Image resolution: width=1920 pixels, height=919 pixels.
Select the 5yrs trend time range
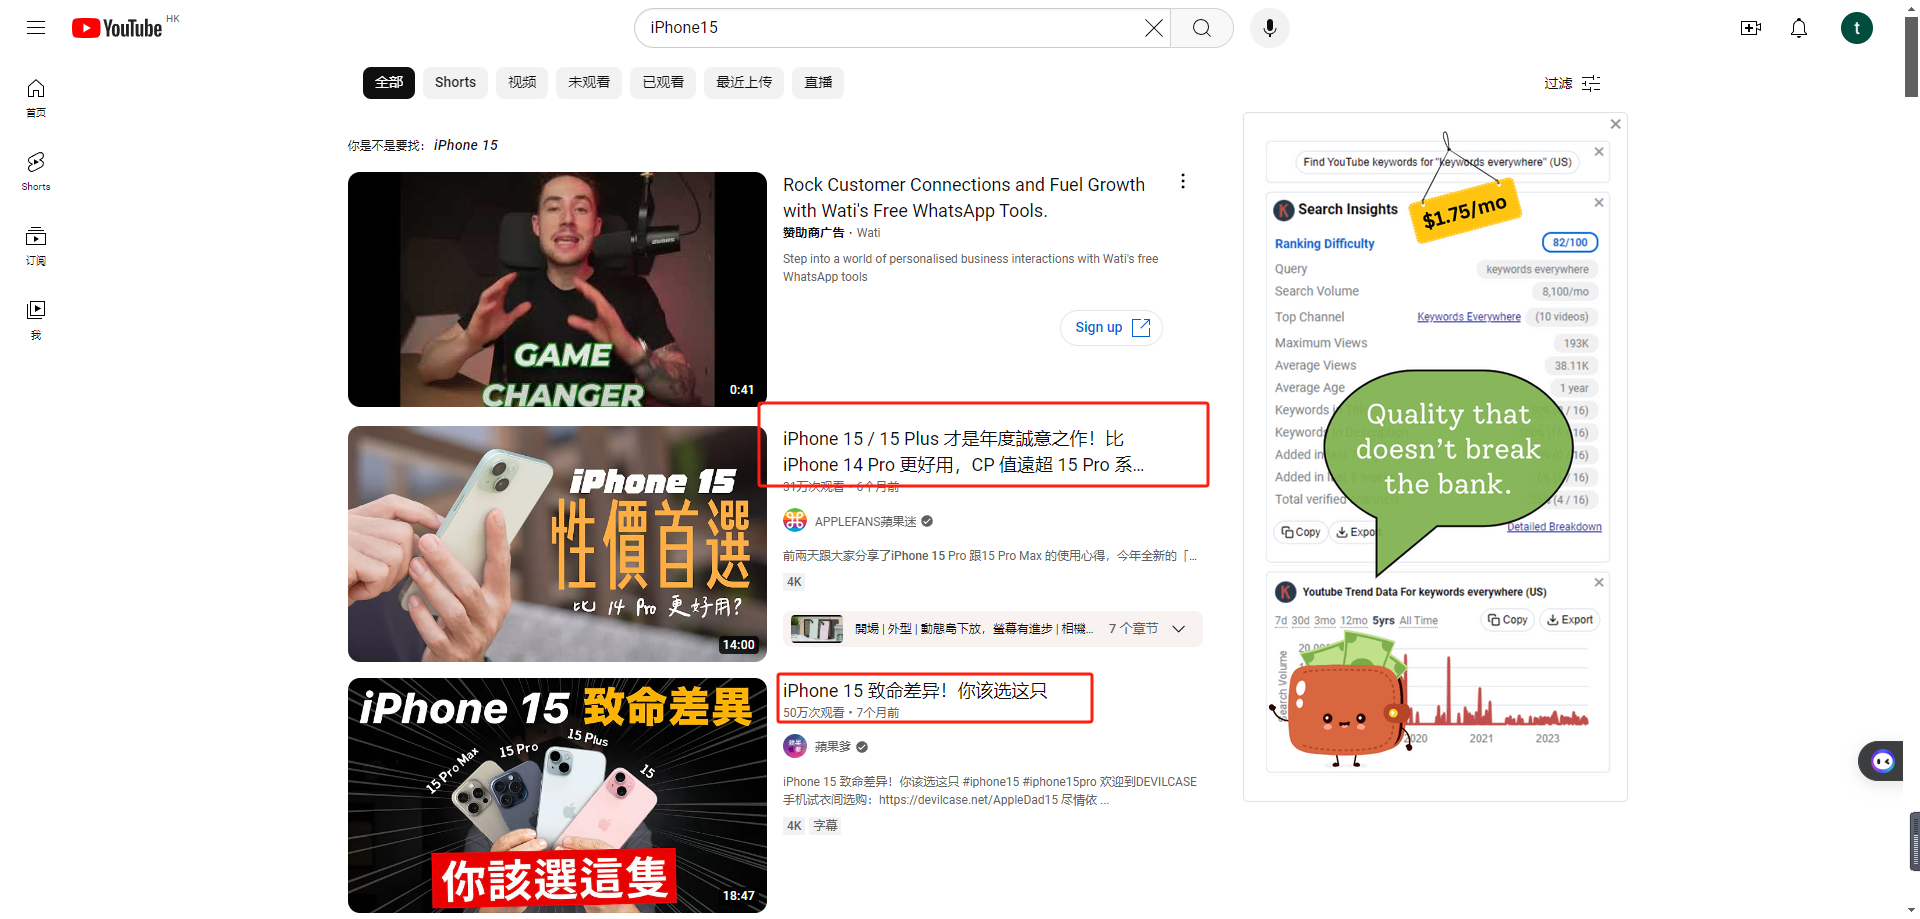click(x=1383, y=620)
